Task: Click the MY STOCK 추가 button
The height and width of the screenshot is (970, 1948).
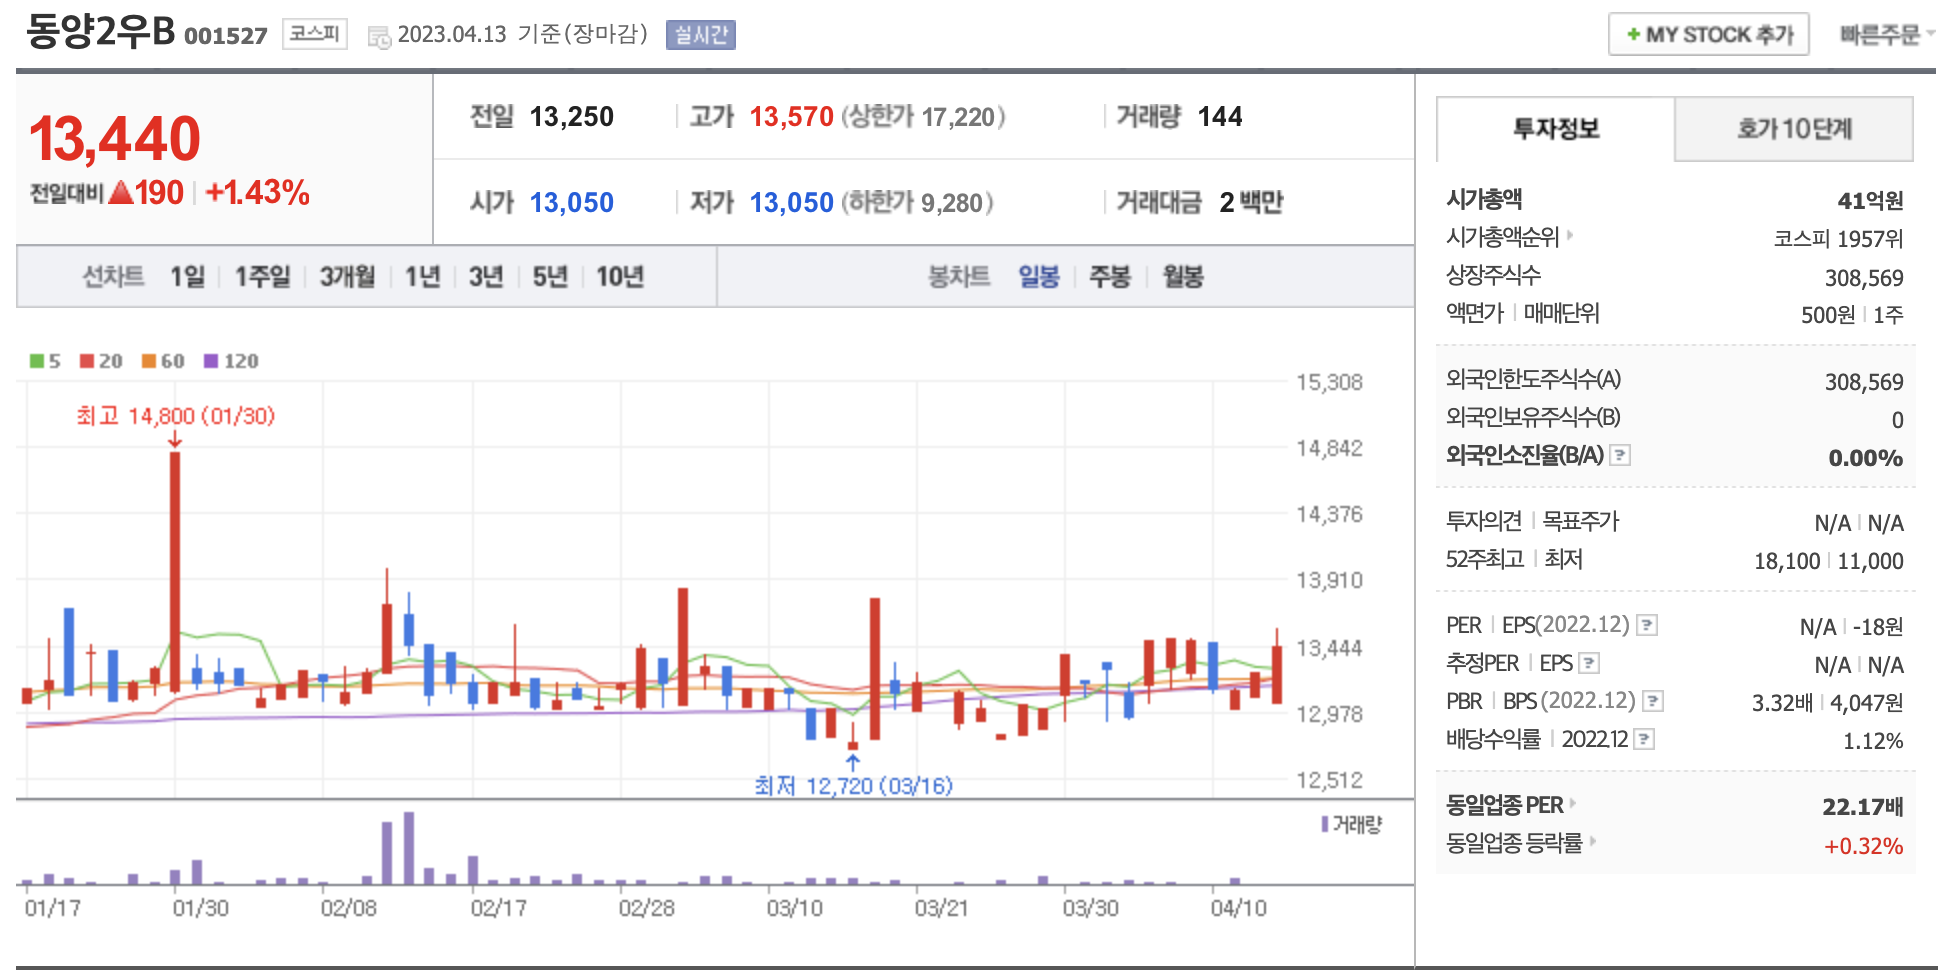Action: pyautogui.click(x=1708, y=35)
